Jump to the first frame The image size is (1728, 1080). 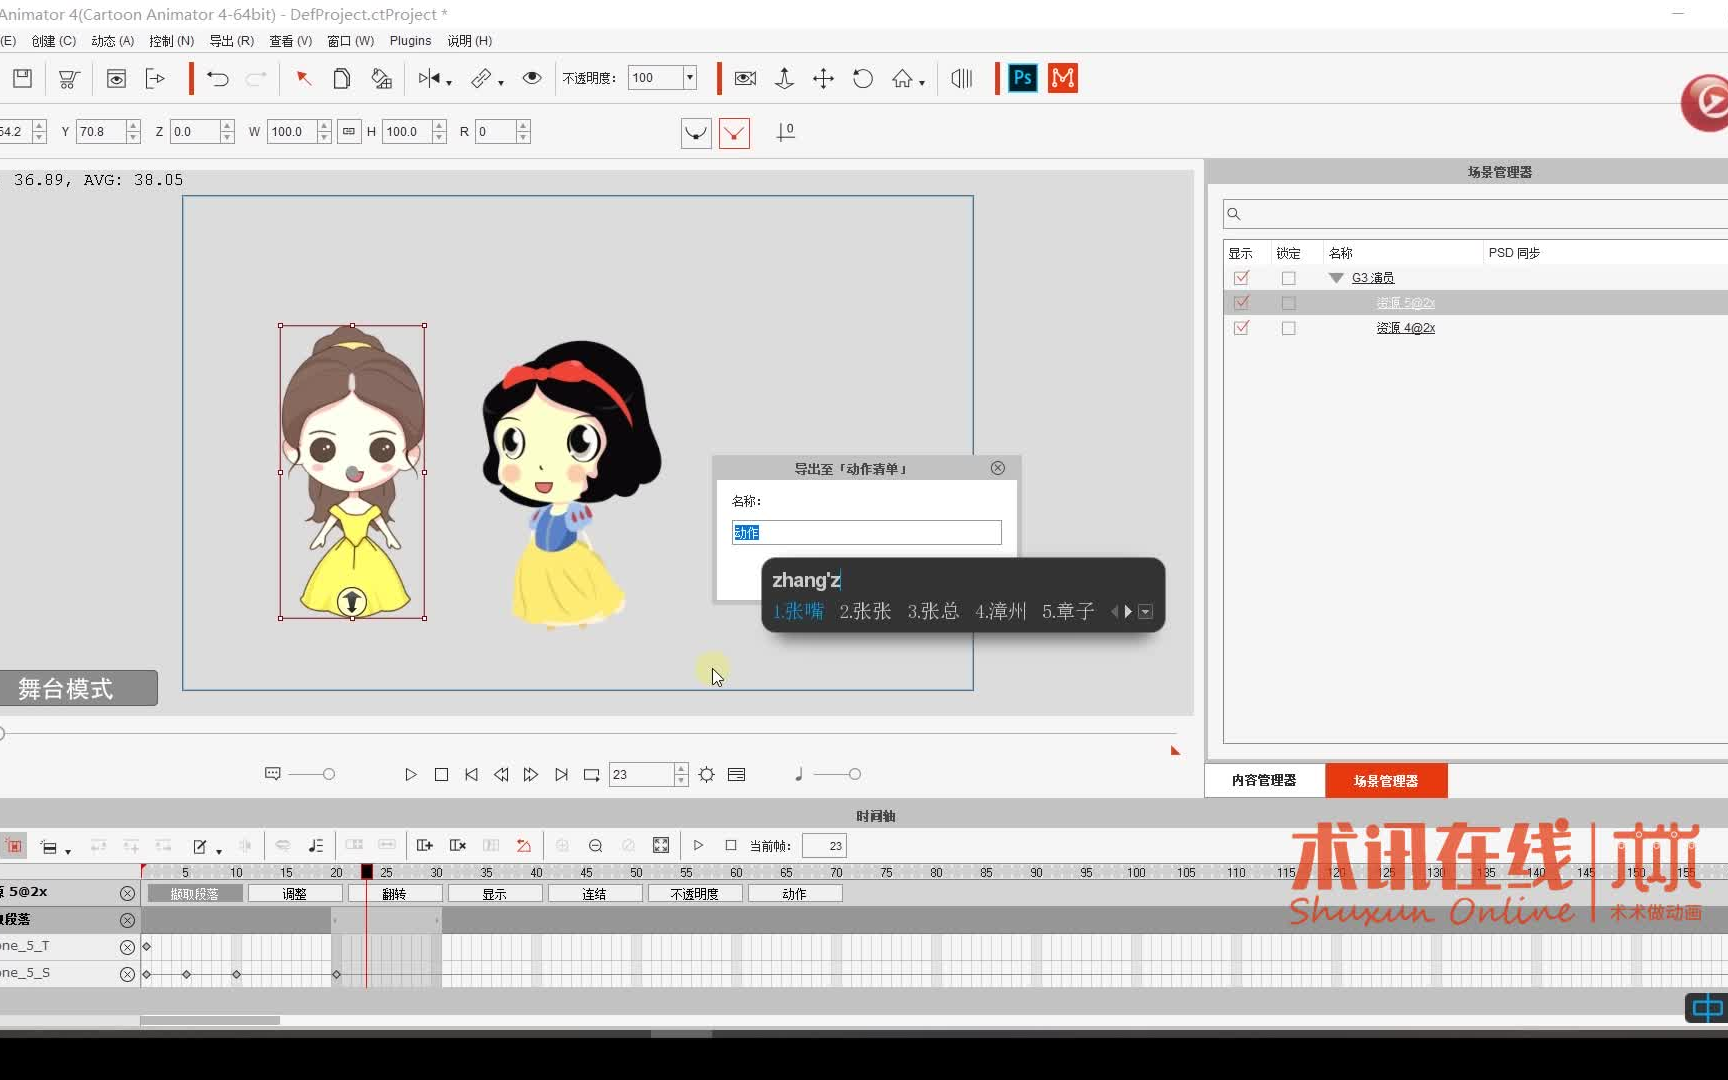point(471,775)
